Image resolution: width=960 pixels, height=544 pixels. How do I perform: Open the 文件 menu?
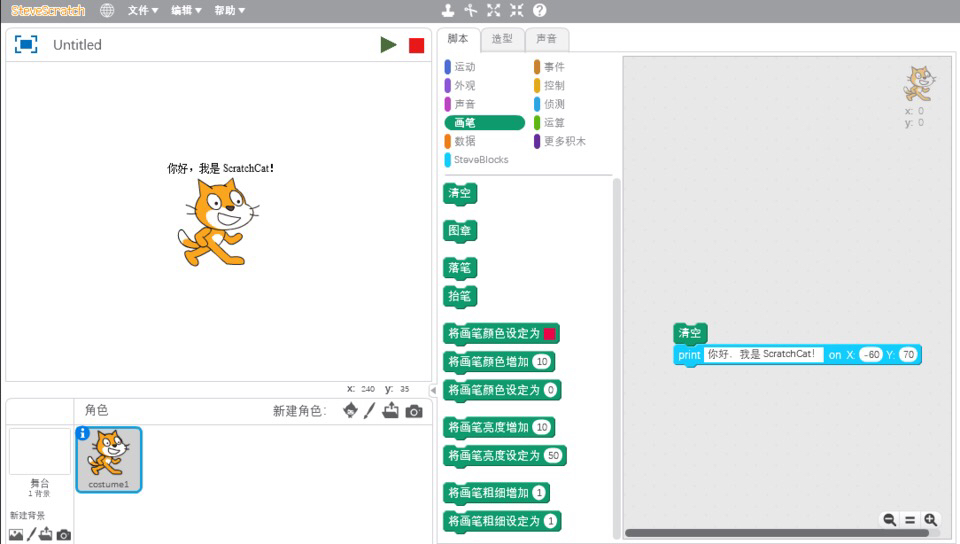(x=143, y=10)
